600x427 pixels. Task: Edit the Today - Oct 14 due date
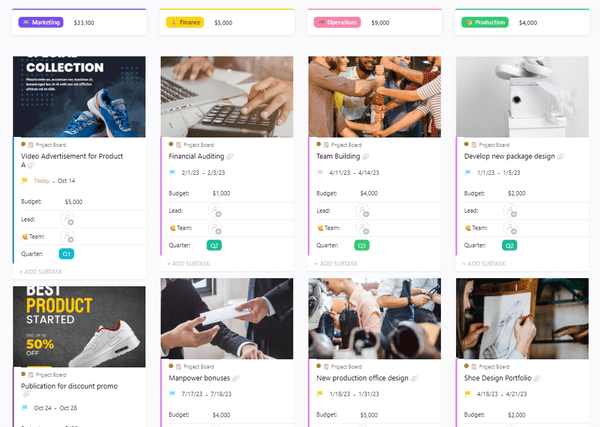point(54,181)
